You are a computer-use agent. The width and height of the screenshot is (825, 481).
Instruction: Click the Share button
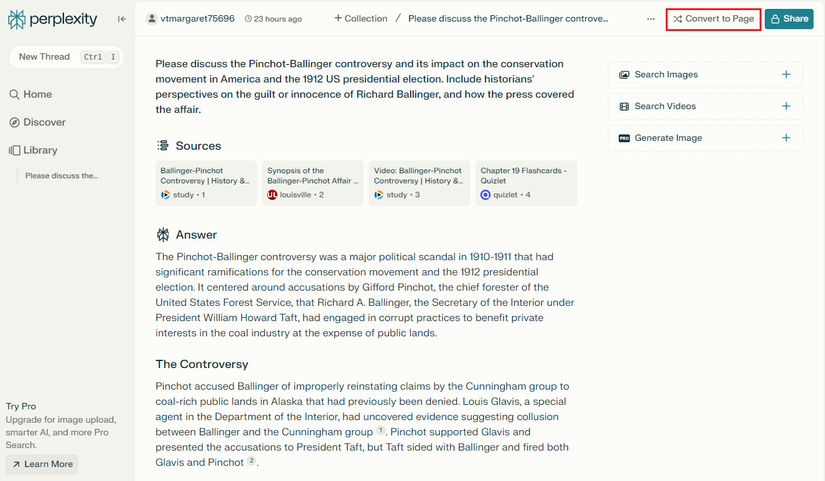click(x=789, y=19)
